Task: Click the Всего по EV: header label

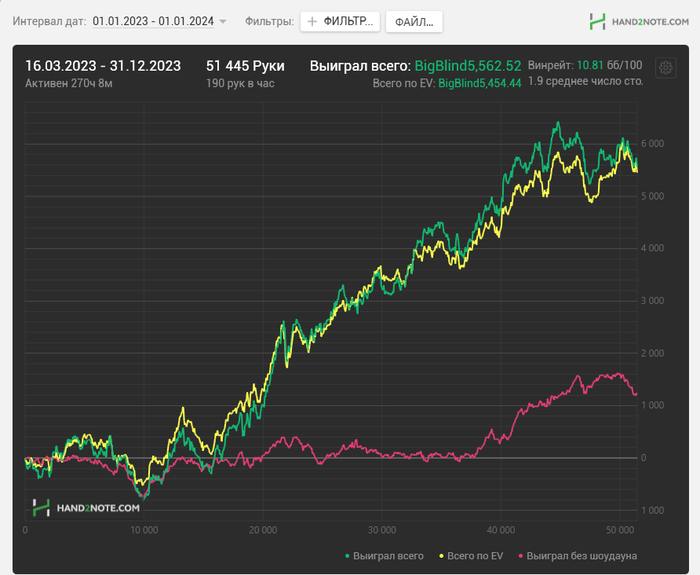Action: 404,83
